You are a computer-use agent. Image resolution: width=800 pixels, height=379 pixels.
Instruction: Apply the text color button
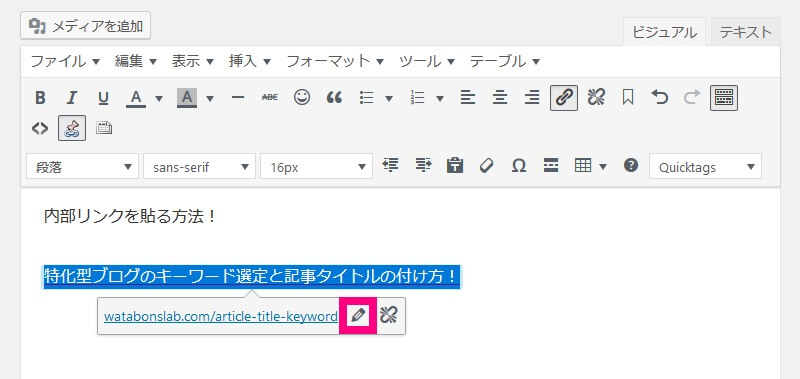click(136, 97)
